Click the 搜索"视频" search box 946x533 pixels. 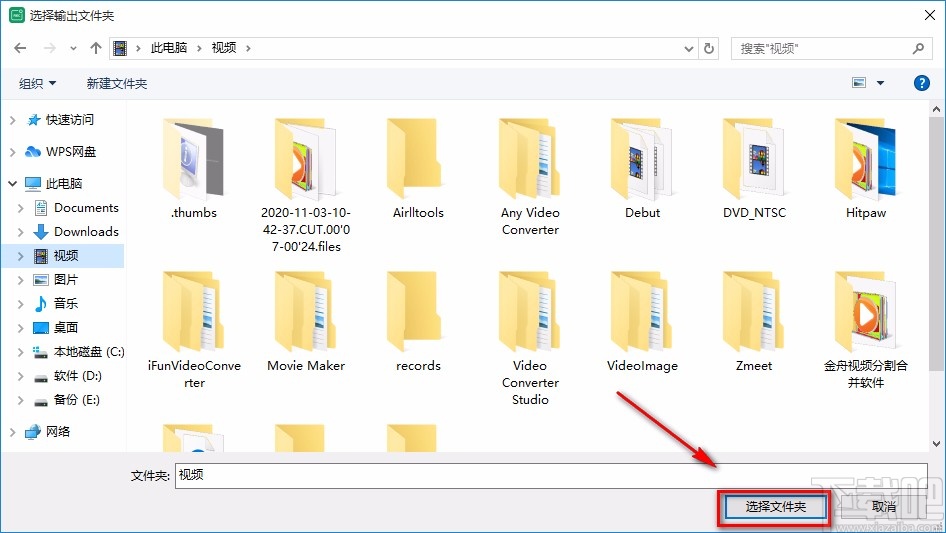[820, 48]
